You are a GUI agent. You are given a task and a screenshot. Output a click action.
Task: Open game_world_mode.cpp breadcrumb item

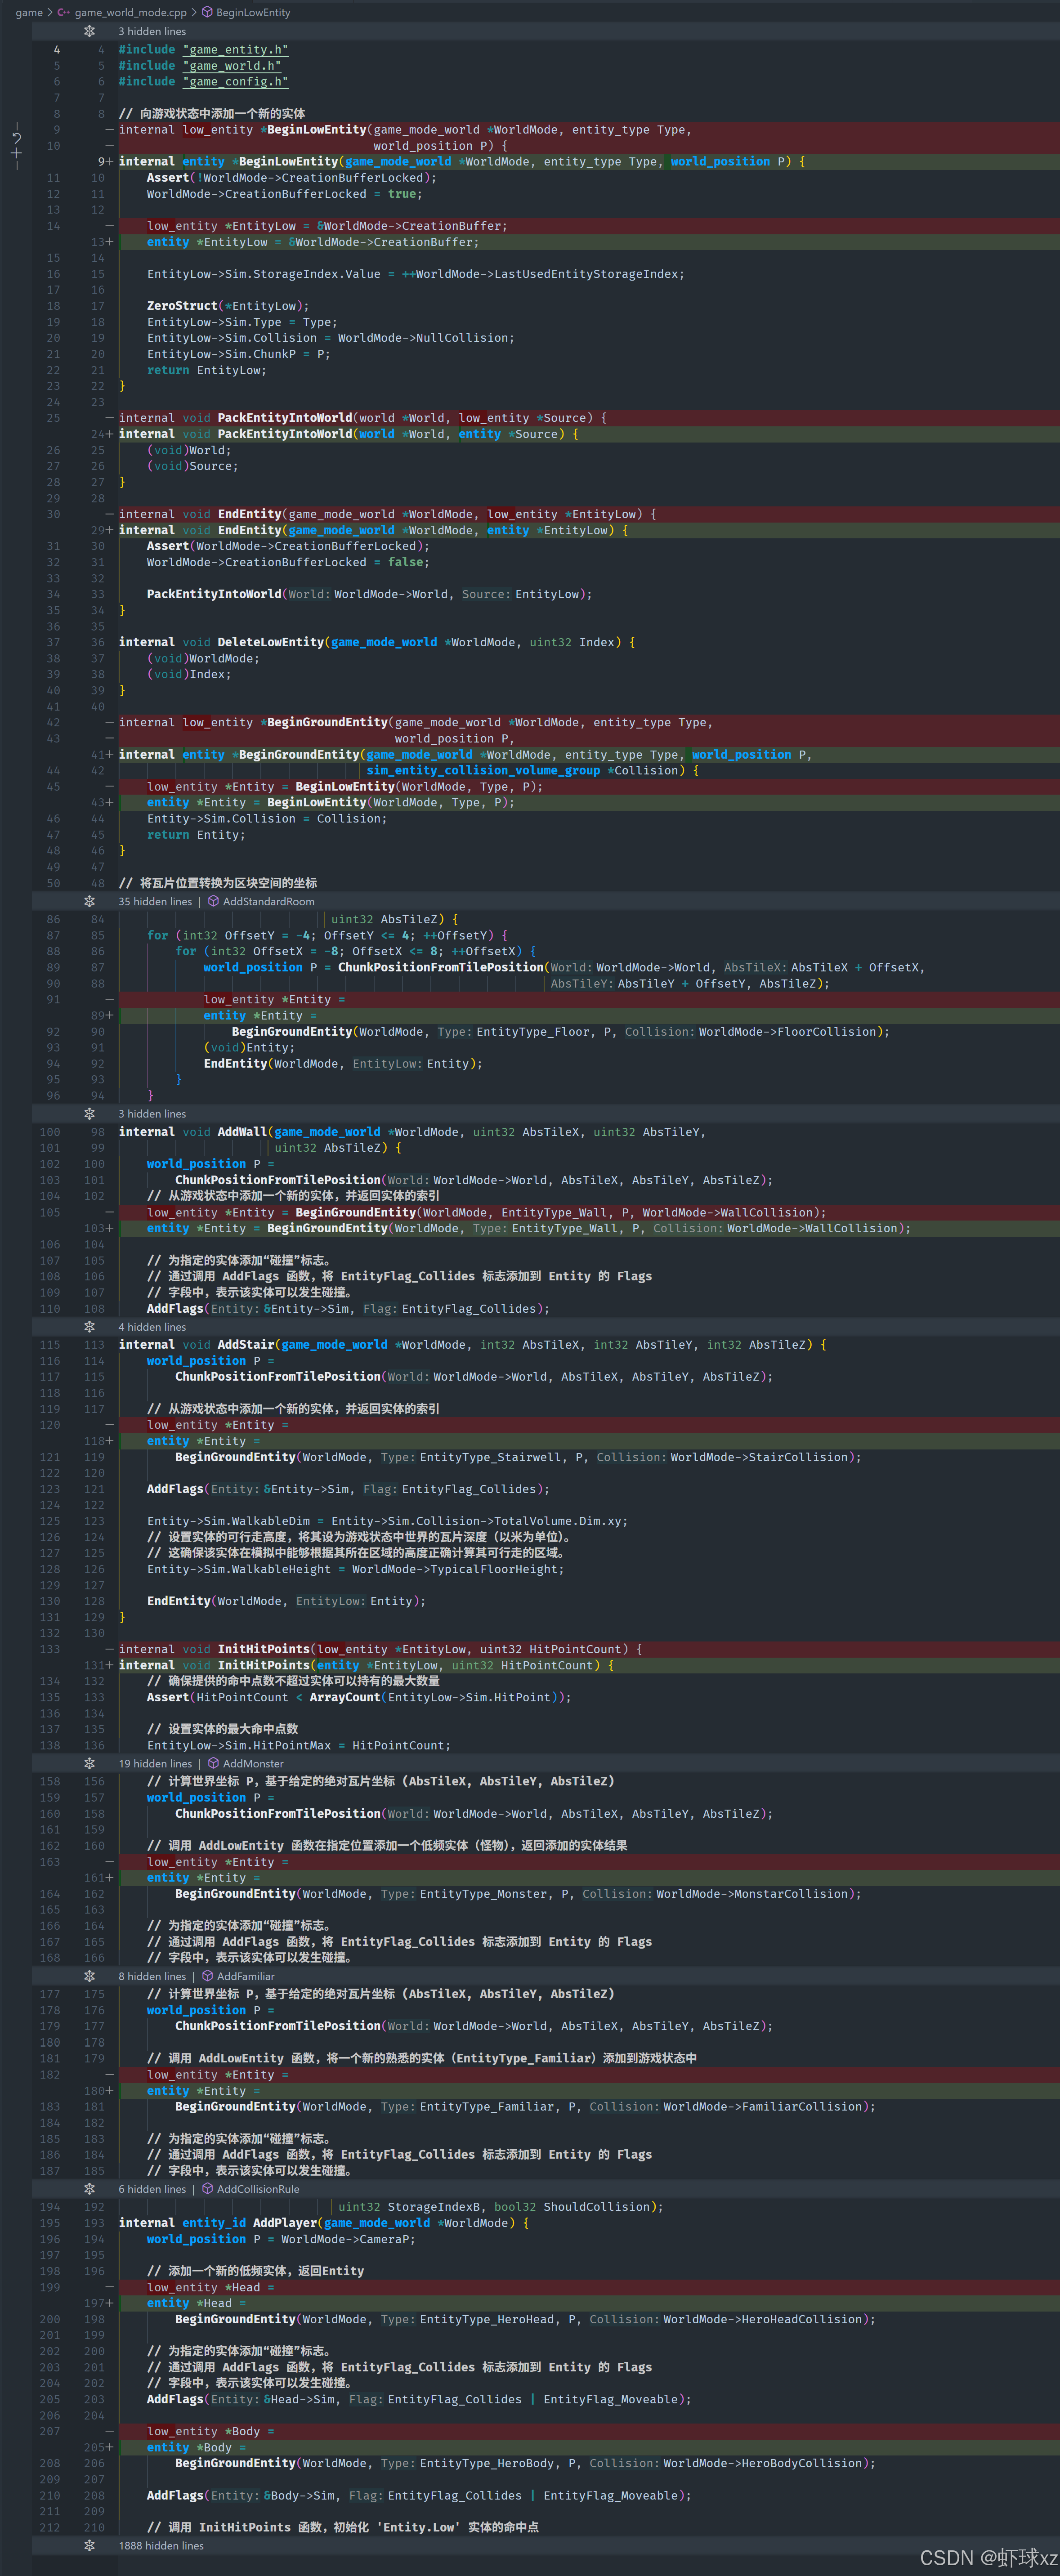pos(130,12)
